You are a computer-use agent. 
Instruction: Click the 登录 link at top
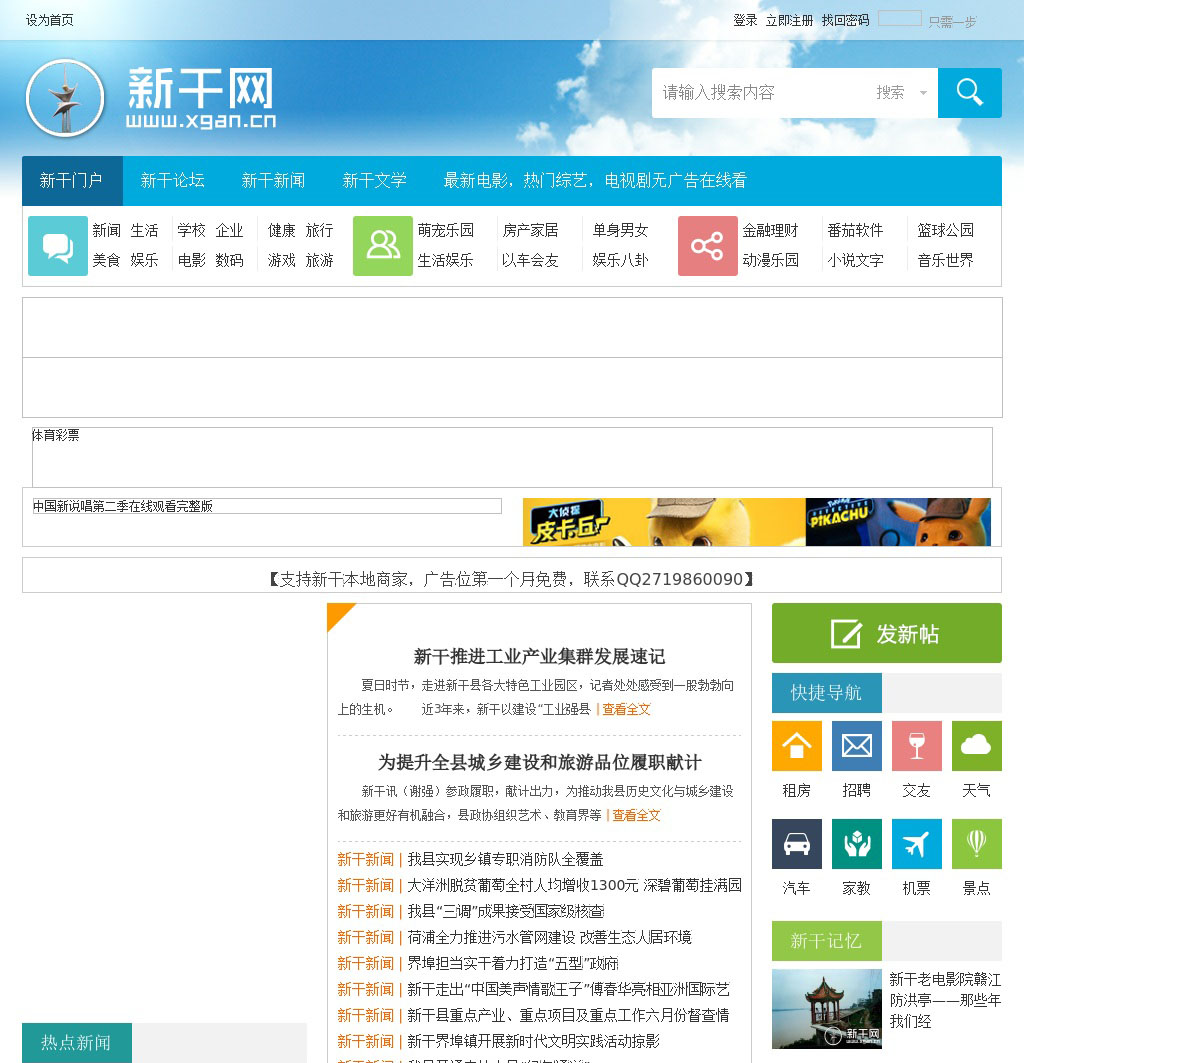(x=745, y=20)
